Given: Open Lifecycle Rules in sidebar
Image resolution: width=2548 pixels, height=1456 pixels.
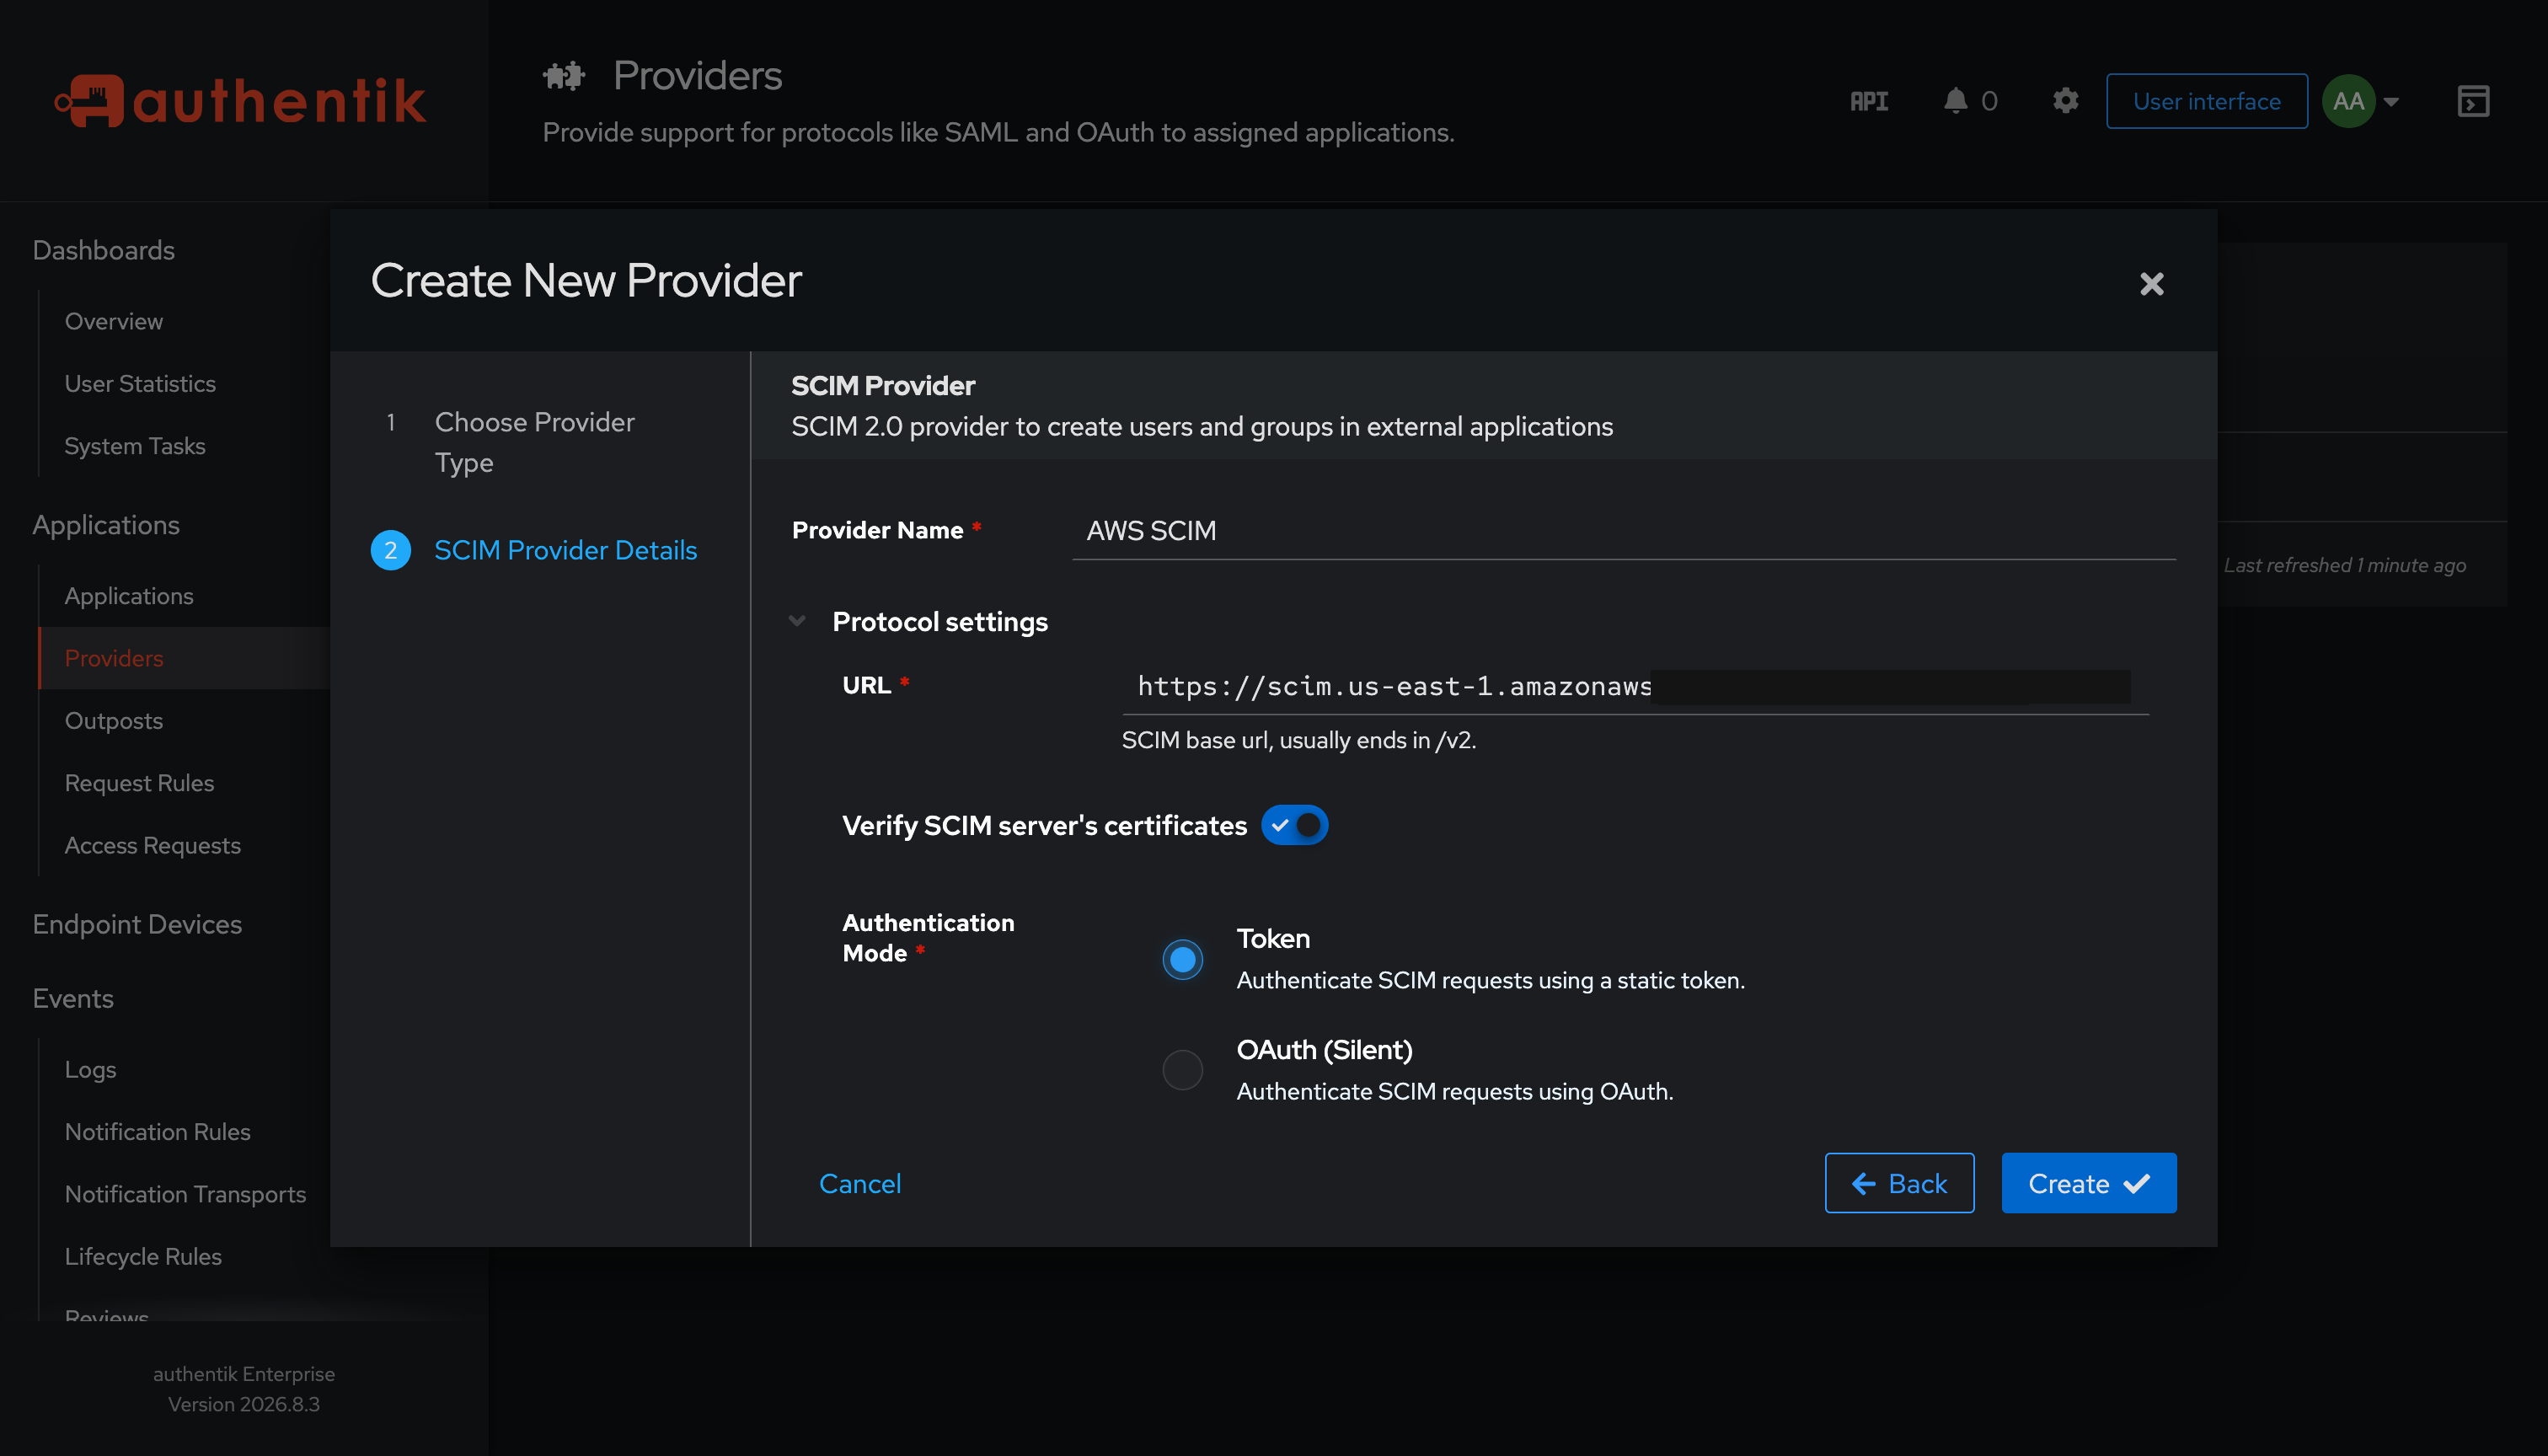Looking at the screenshot, I should (143, 1256).
